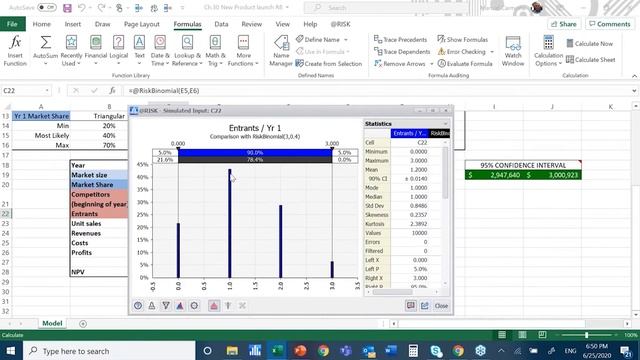The width and height of the screenshot is (640, 360).
Task: Click the formula bar input
Action: click(x=378, y=91)
